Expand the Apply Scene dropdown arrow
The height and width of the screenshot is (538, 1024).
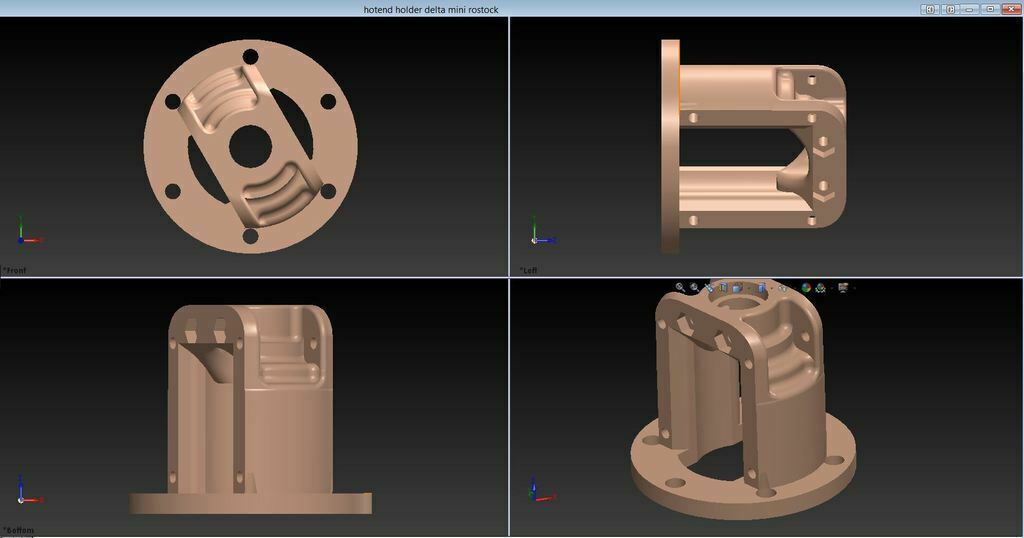point(831,288)
